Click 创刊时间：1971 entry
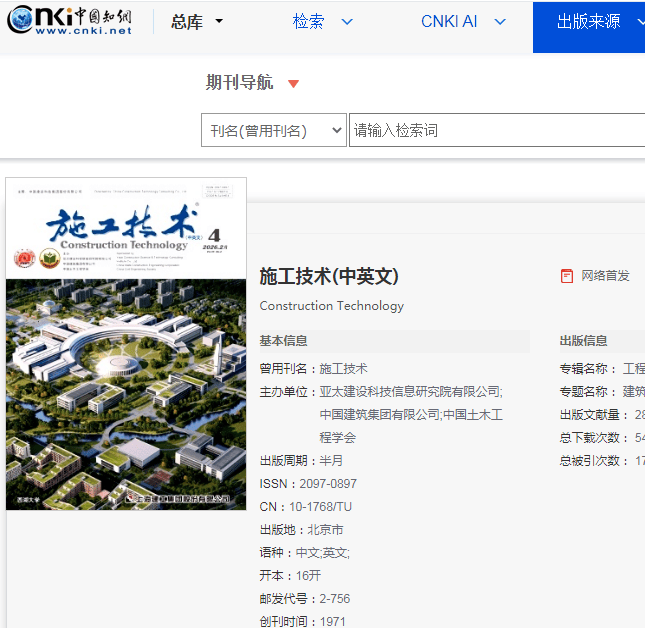Viewport: 645px width, 628px height. click(302, 621)
